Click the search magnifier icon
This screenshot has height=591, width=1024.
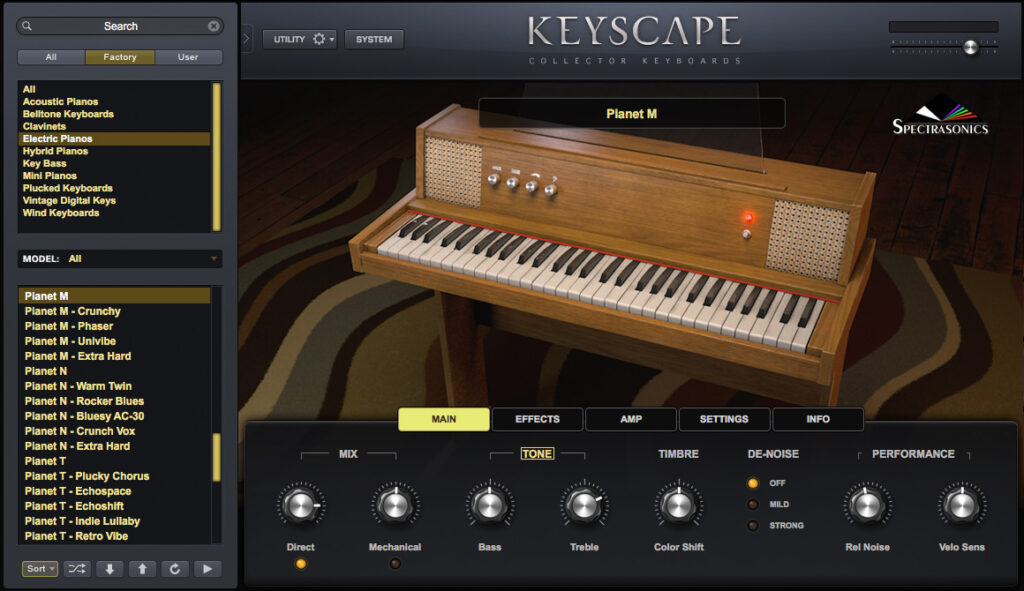(x=27, y=25)
